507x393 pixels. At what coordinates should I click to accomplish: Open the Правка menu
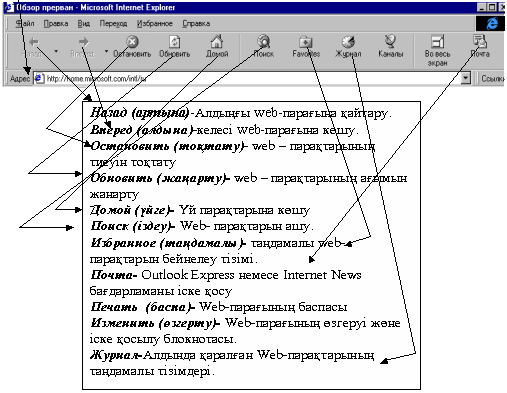[56, 23]
